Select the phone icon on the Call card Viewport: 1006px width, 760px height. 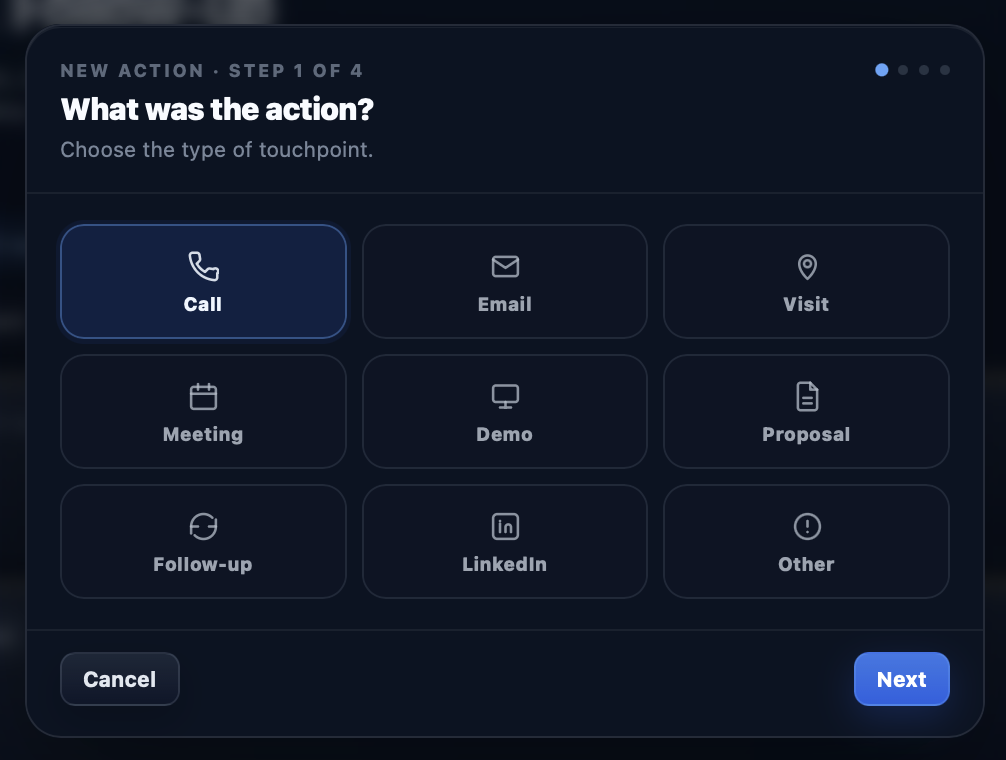click(x=203, y=267)
